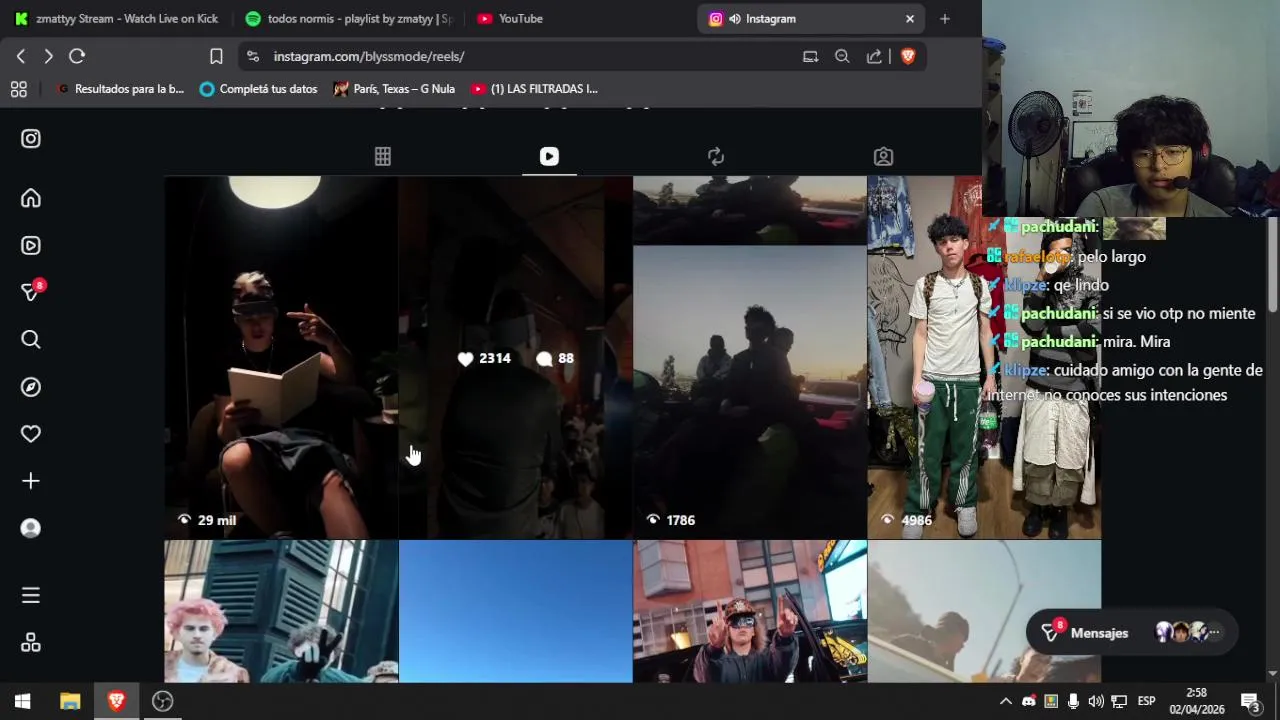Switch to the YouTube browser tab
This screenshot has height=720, width=1280.
pos(580,18)
